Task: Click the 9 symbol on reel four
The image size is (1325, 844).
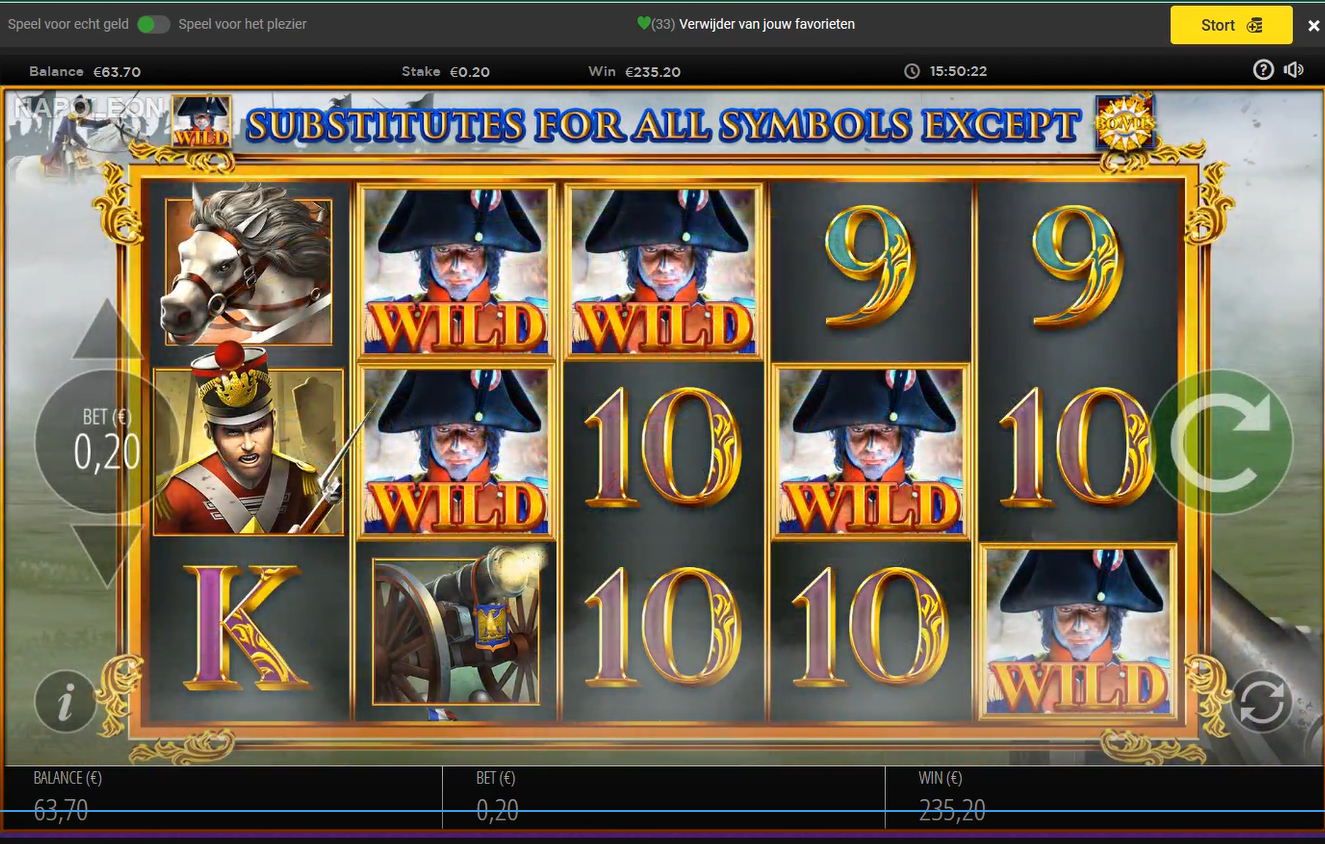Action: pos(868,269)
